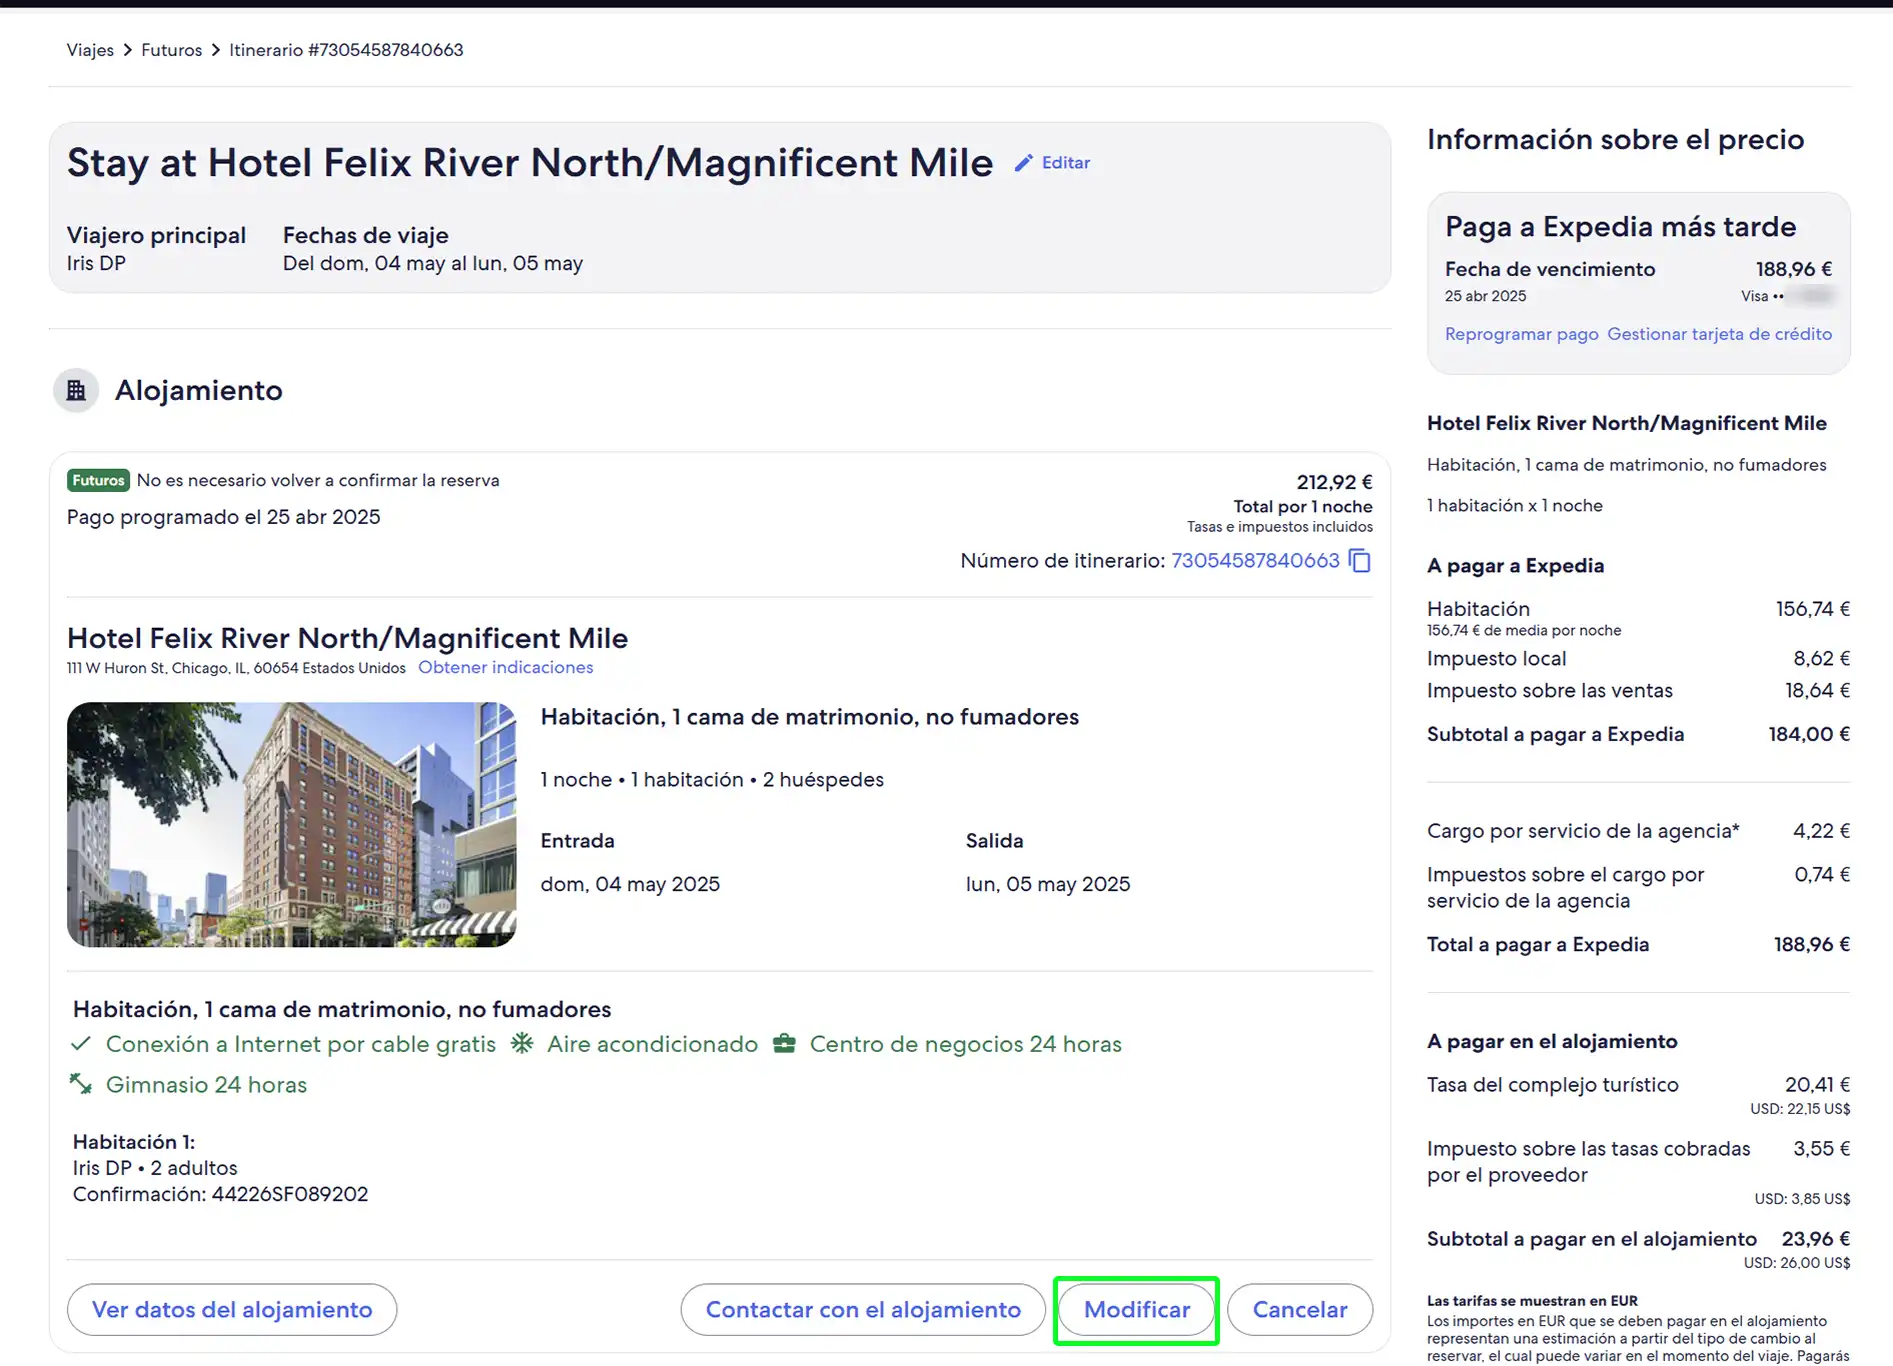Click the Cancelar reservation button
The width and height of the screenshot is (1893, 1366).
point(1300,1310)
